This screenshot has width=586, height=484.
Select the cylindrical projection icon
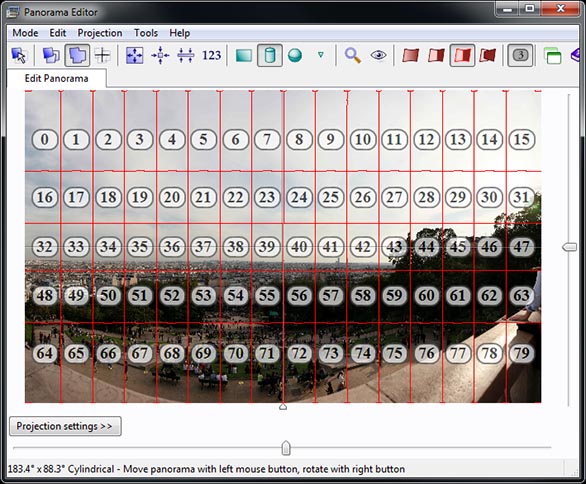269,55
